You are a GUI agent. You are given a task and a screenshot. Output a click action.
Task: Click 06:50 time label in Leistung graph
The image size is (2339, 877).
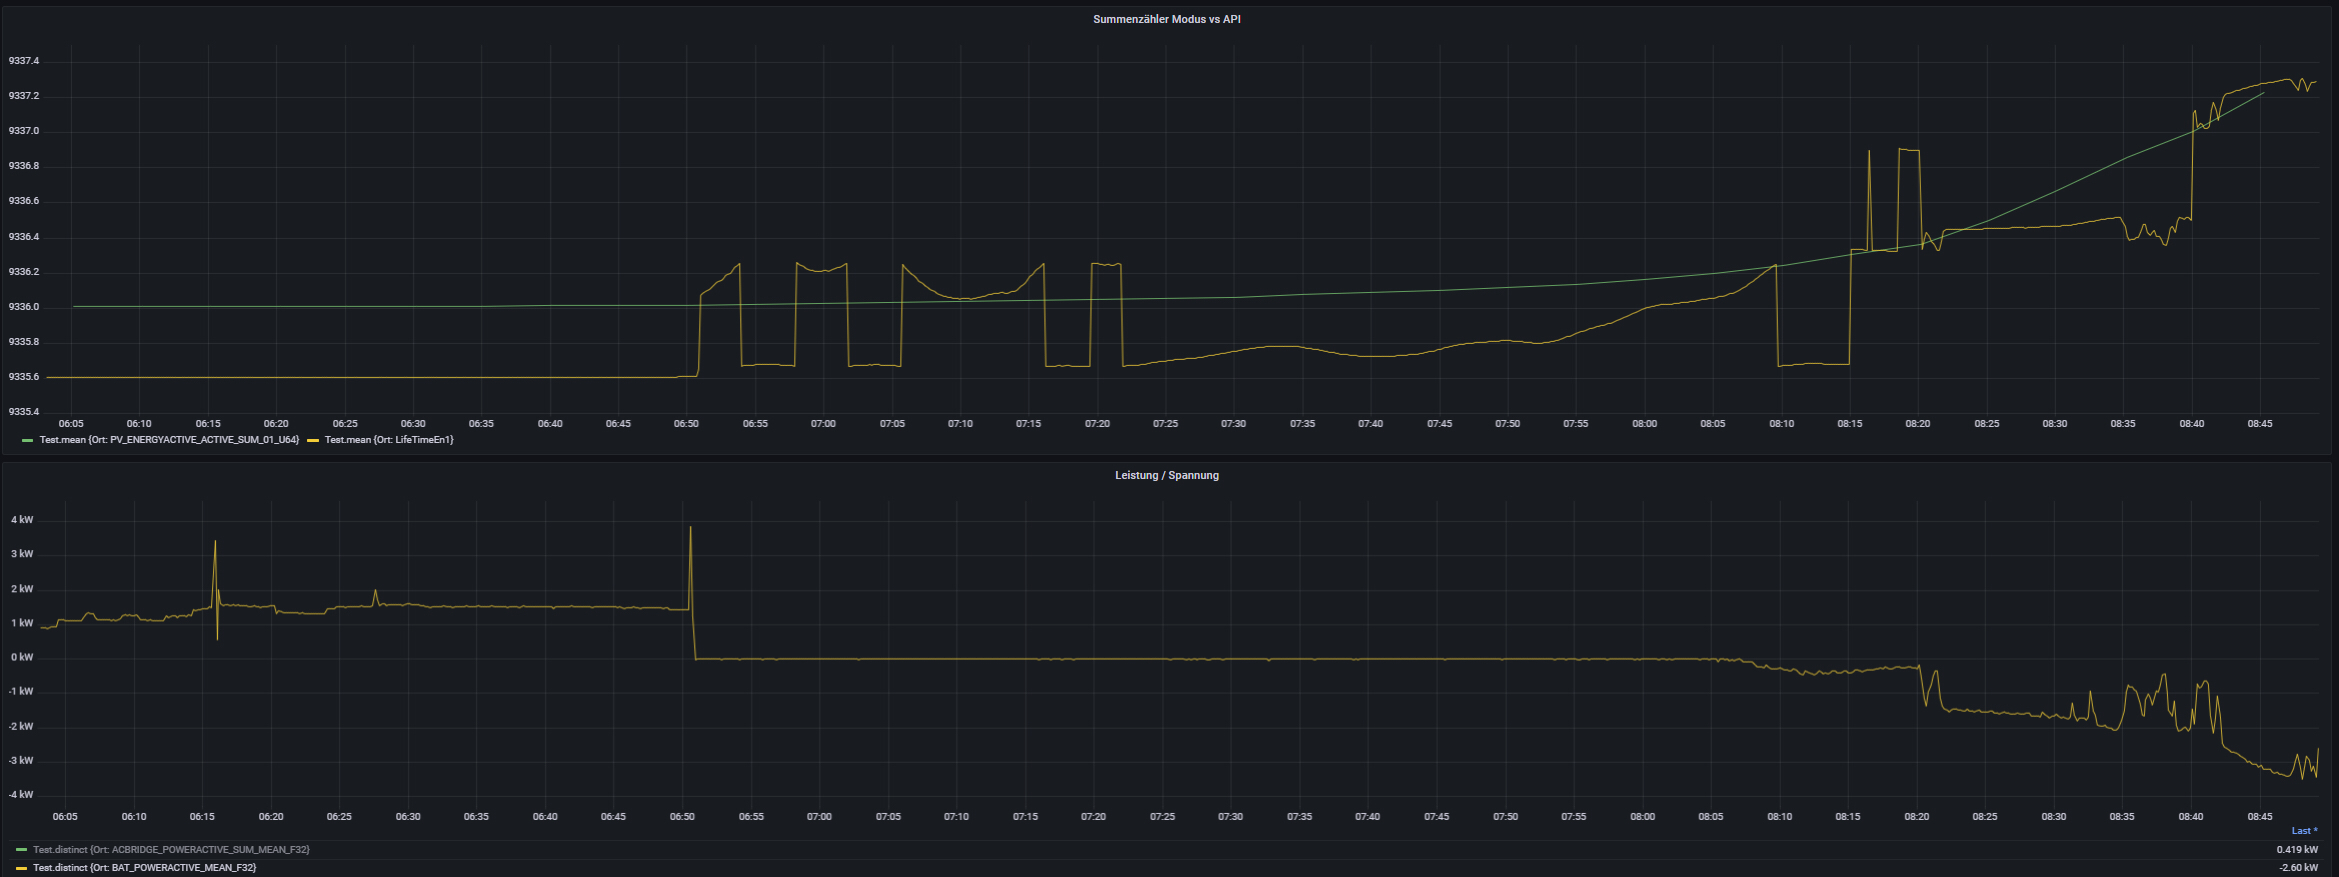[682, 817]
